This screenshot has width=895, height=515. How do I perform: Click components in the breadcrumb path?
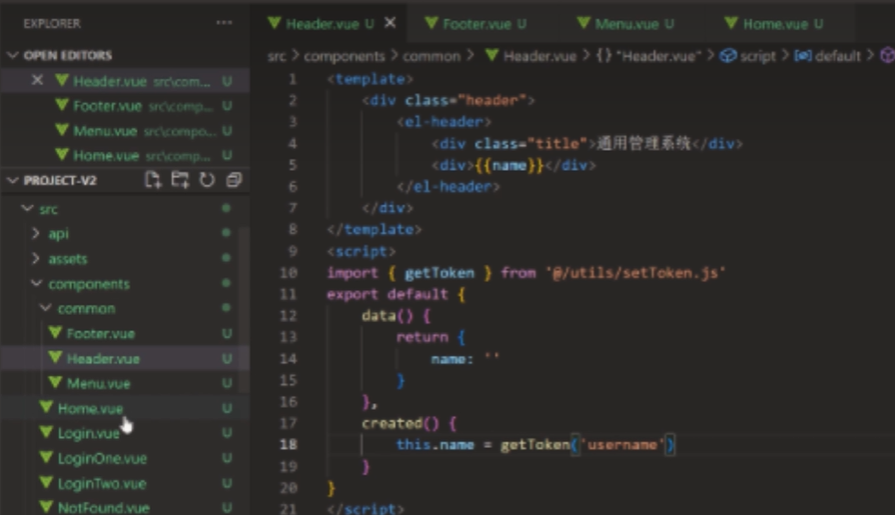point(344,56)
